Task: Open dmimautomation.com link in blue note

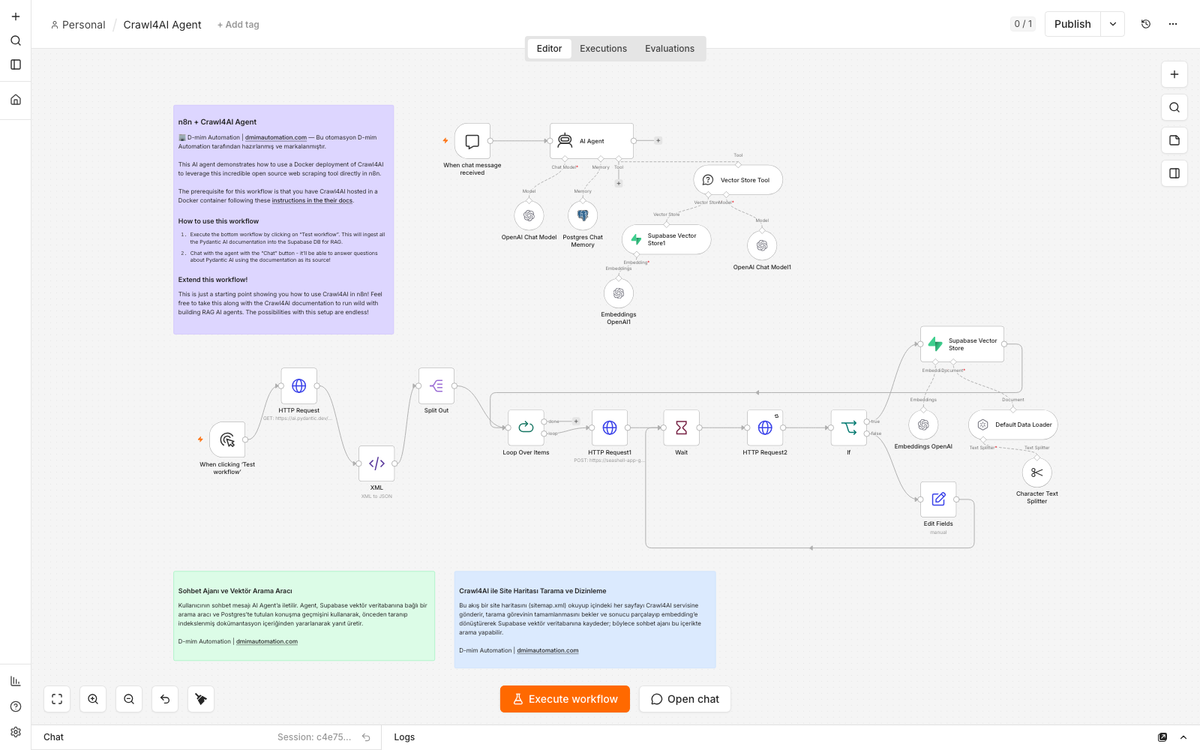Action: coord(548,650)
